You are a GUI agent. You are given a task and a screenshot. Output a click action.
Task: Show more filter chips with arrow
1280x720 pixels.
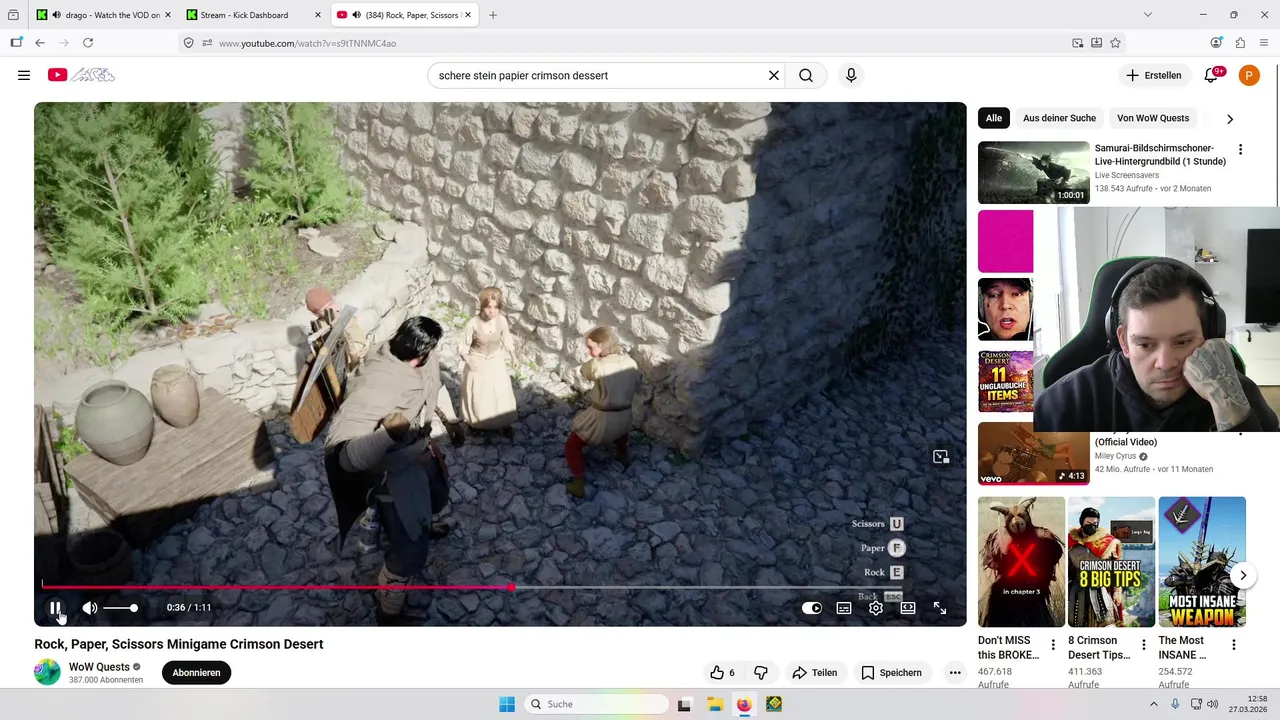tap(1230, 118)
